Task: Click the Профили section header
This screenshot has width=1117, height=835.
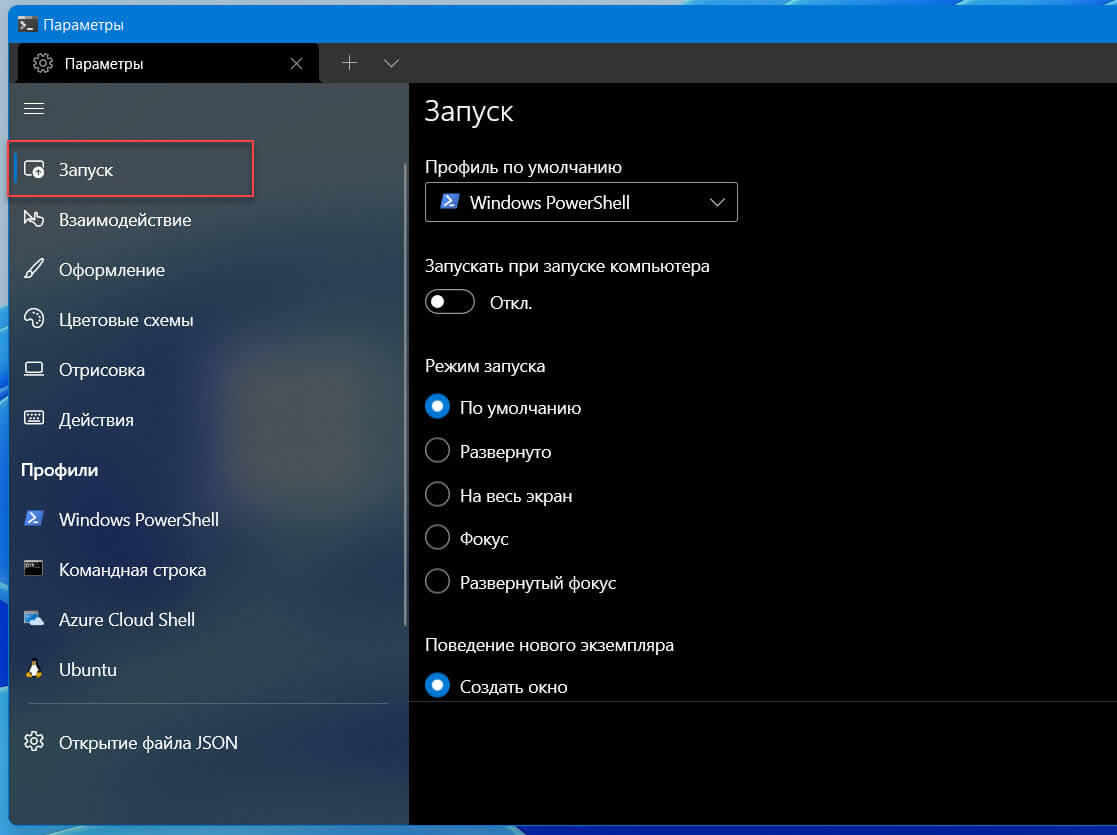Action: pos(60,470)
